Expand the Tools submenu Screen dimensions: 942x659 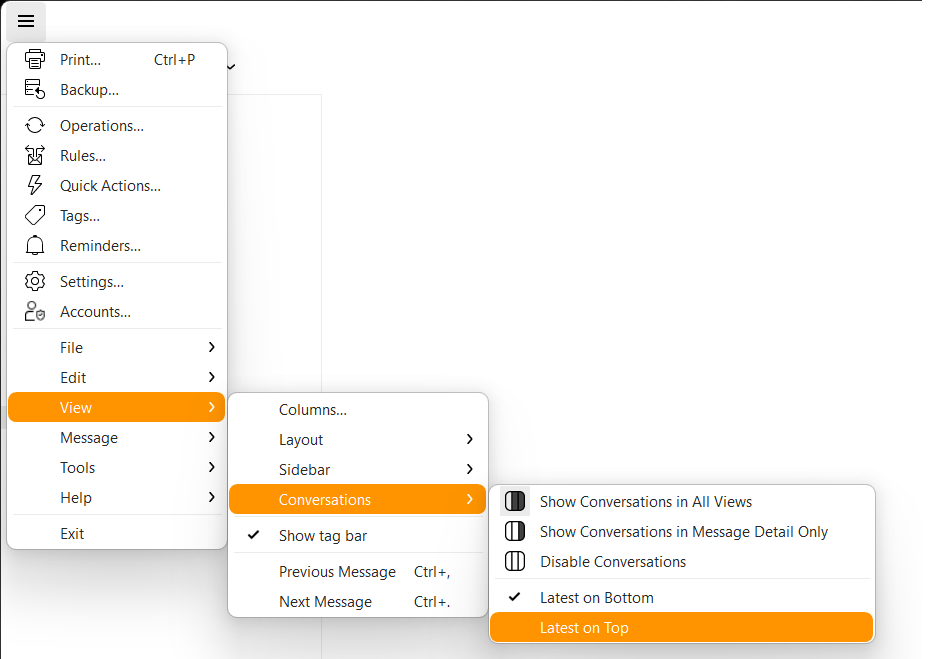click(x=117, y=468)
